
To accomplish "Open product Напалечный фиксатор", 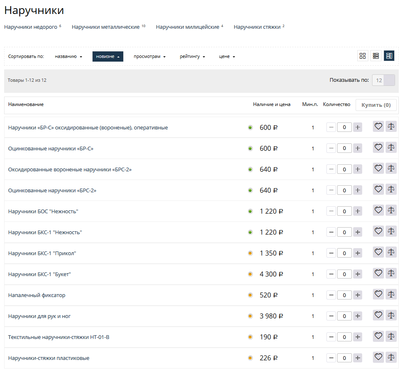I will (x=37, y=295).
